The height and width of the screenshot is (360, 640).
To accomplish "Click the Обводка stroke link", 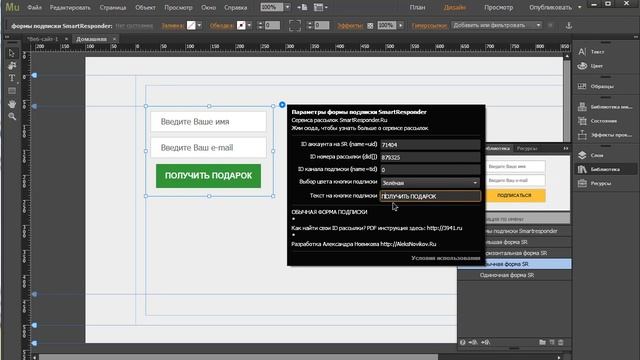I will (222, 26).
